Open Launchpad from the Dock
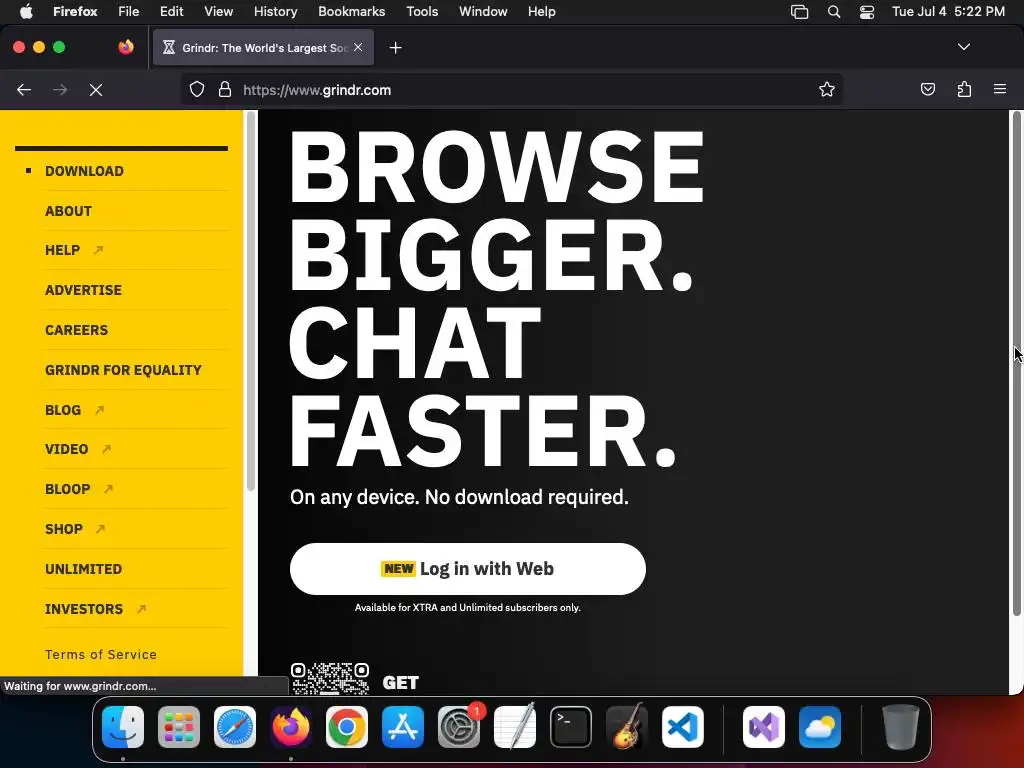The image size is (1024, 768). pyautogui.click(x=179, y=727)
